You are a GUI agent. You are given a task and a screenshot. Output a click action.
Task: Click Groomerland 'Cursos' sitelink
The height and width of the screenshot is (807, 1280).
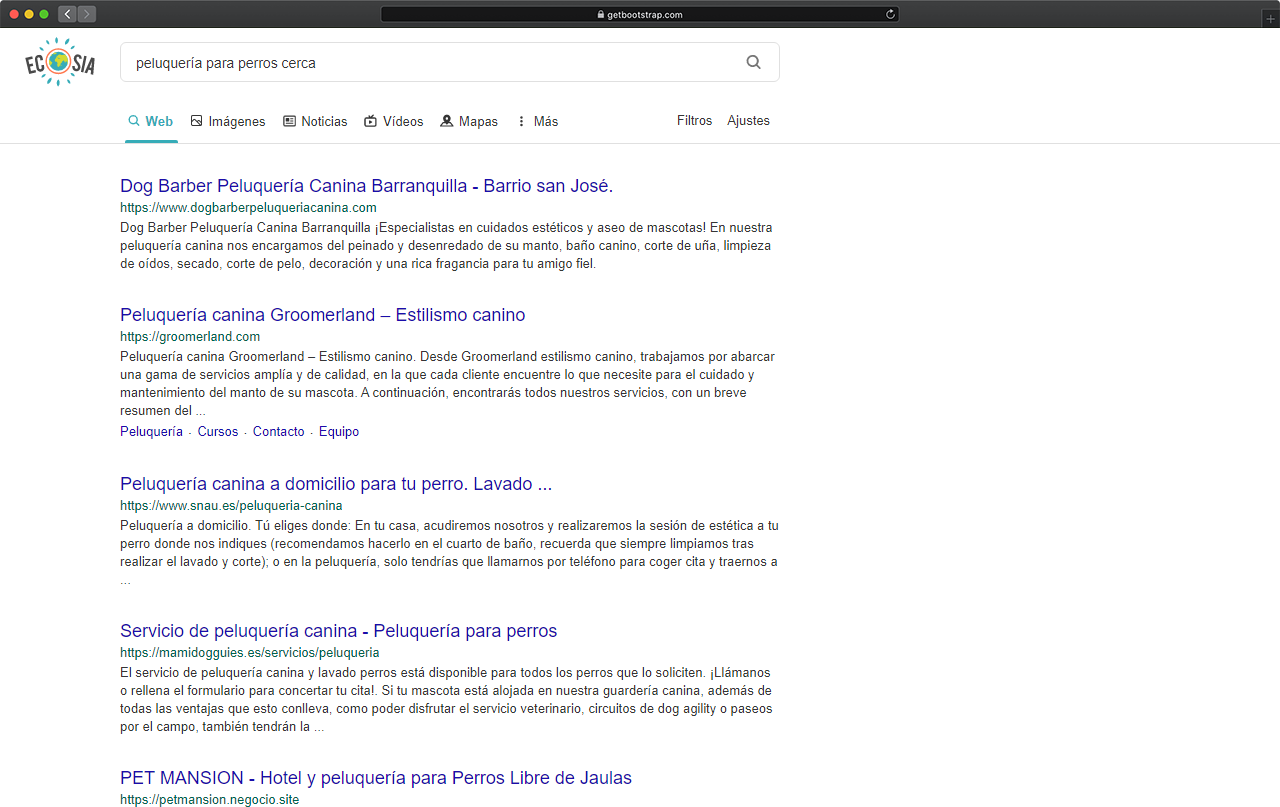click(218, 432)
